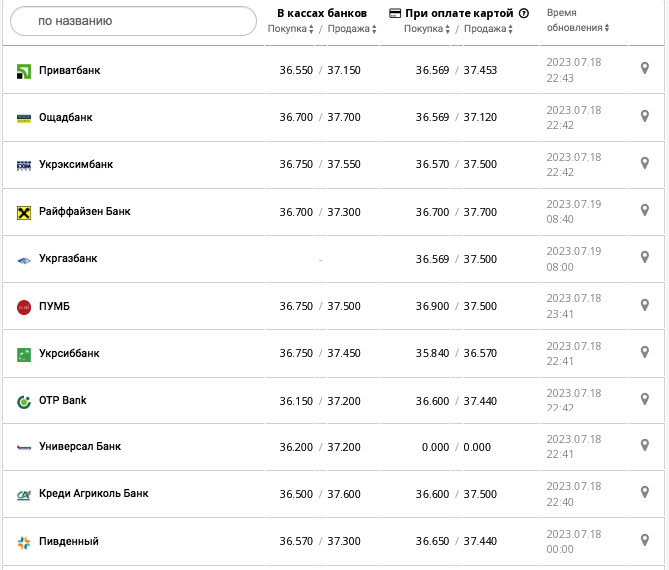Click the OTP Bank logo icon

24,401
